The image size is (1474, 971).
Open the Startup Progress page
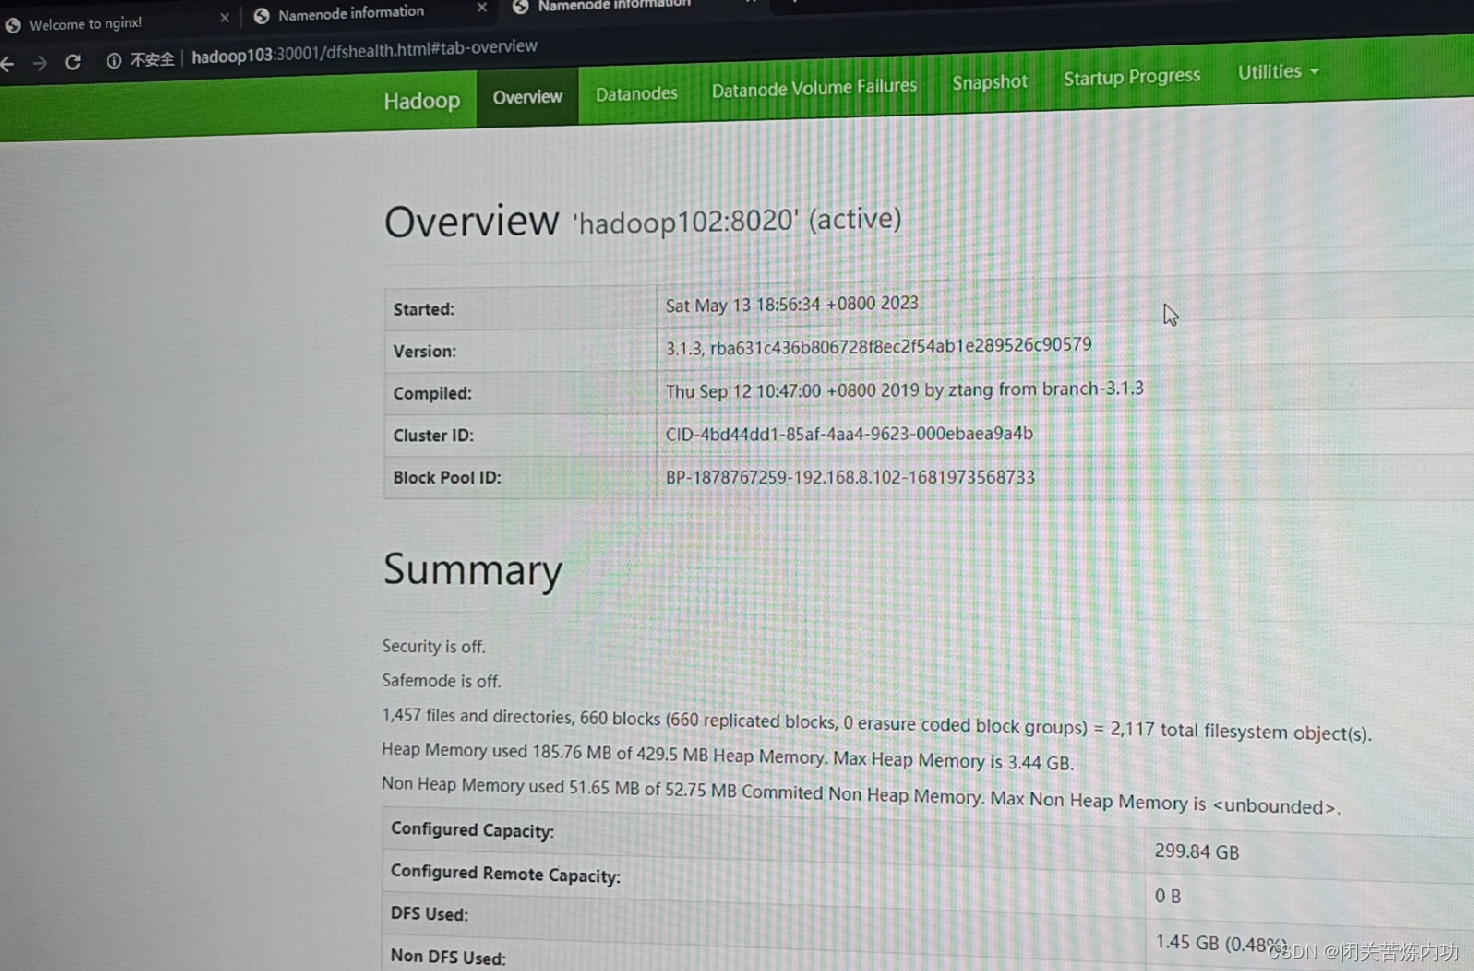(x=1132, y=77)
